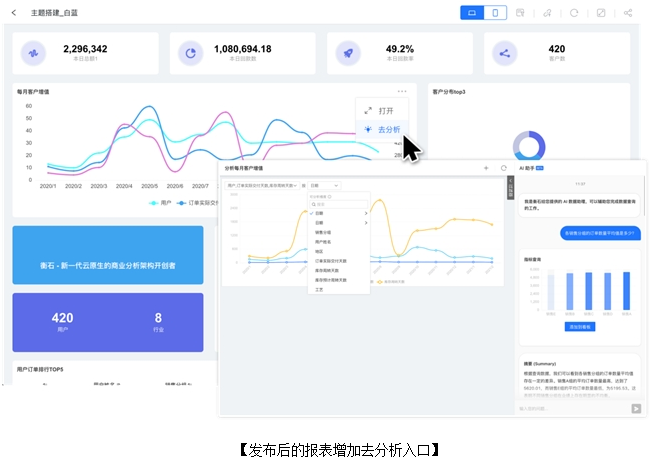Open the measures dropdown in analysis panel
The image size is (651, 467).
click(263, 185)
